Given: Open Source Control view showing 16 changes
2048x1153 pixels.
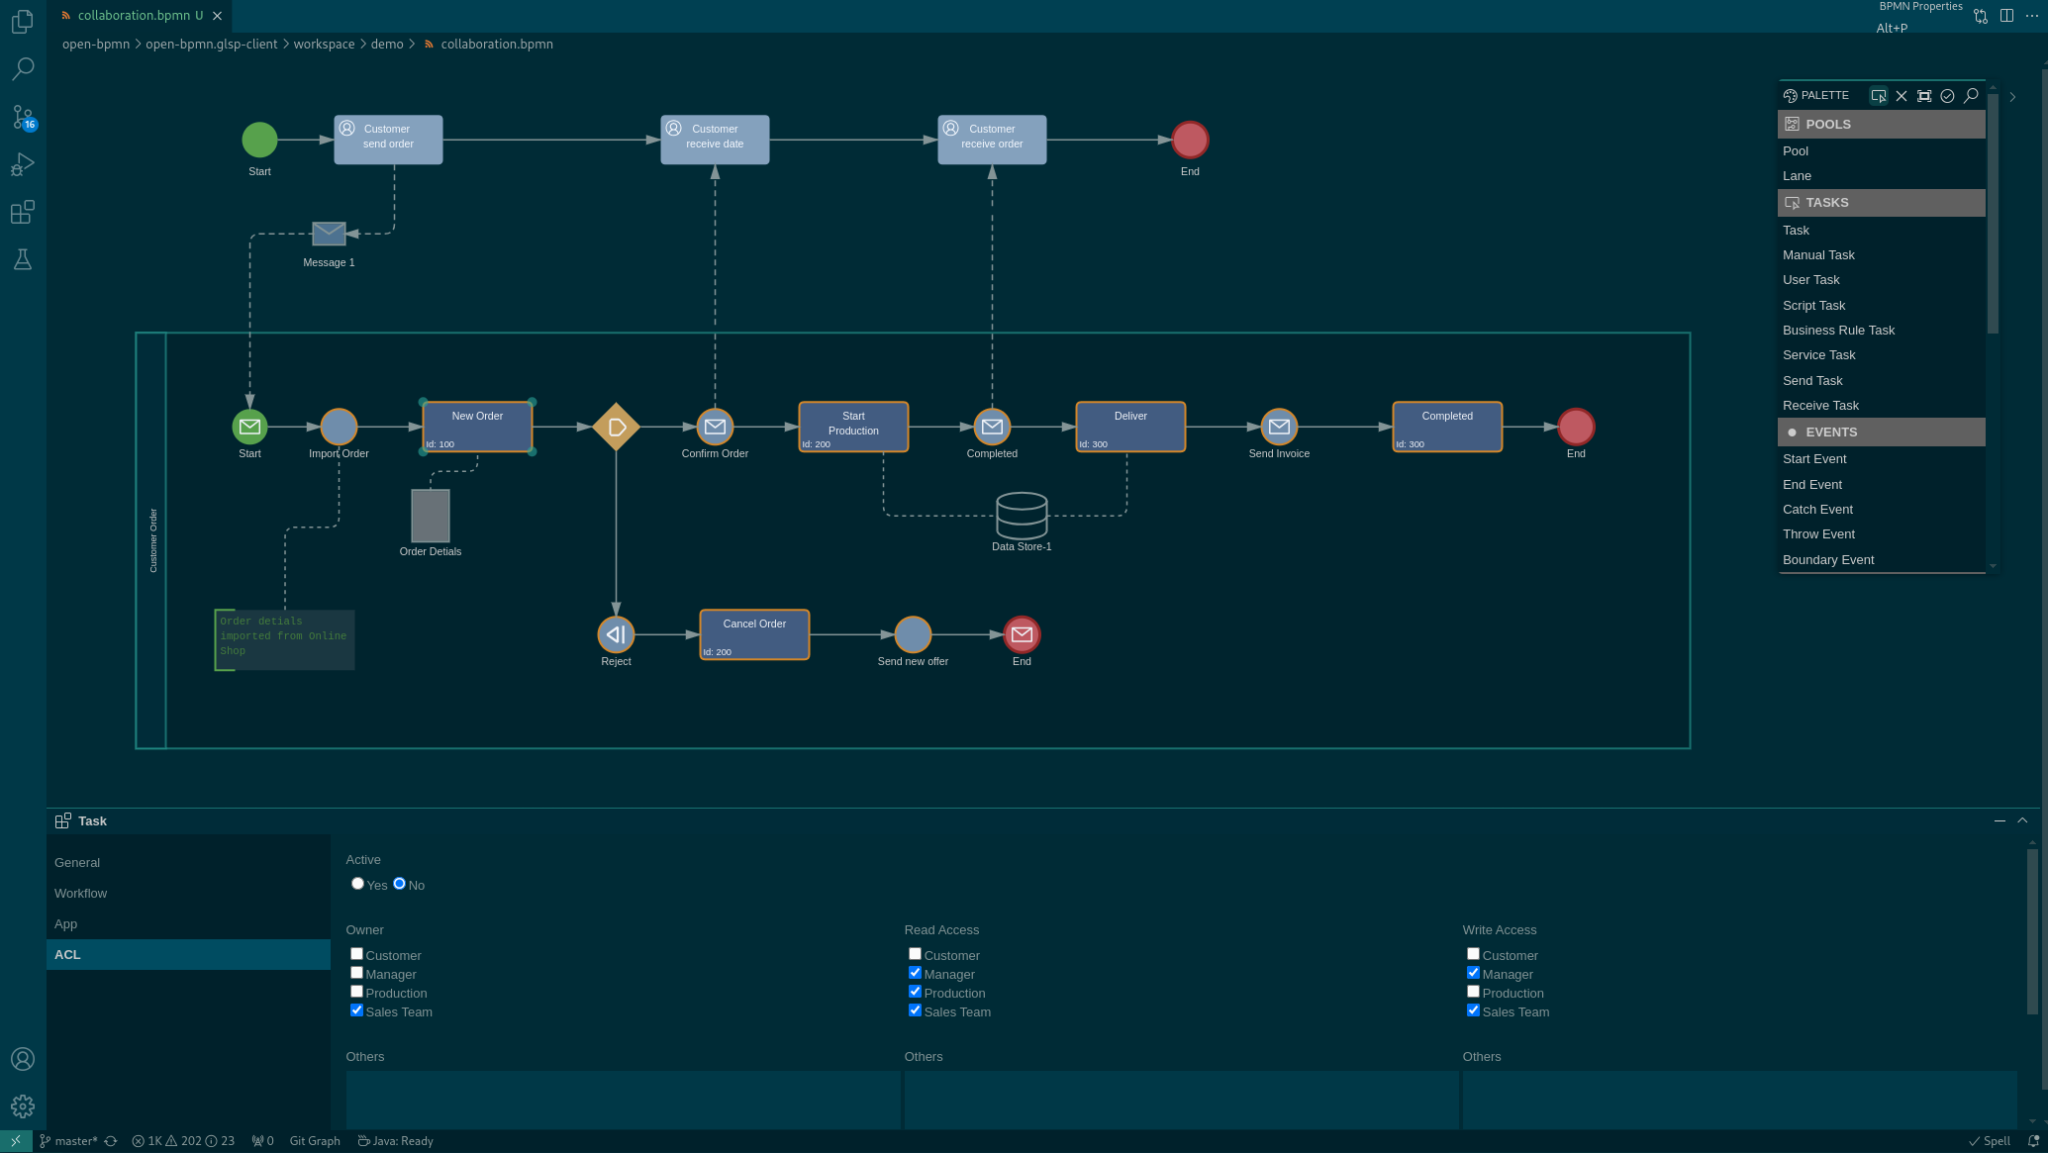Looking at the screenshot, I should 22,117.
